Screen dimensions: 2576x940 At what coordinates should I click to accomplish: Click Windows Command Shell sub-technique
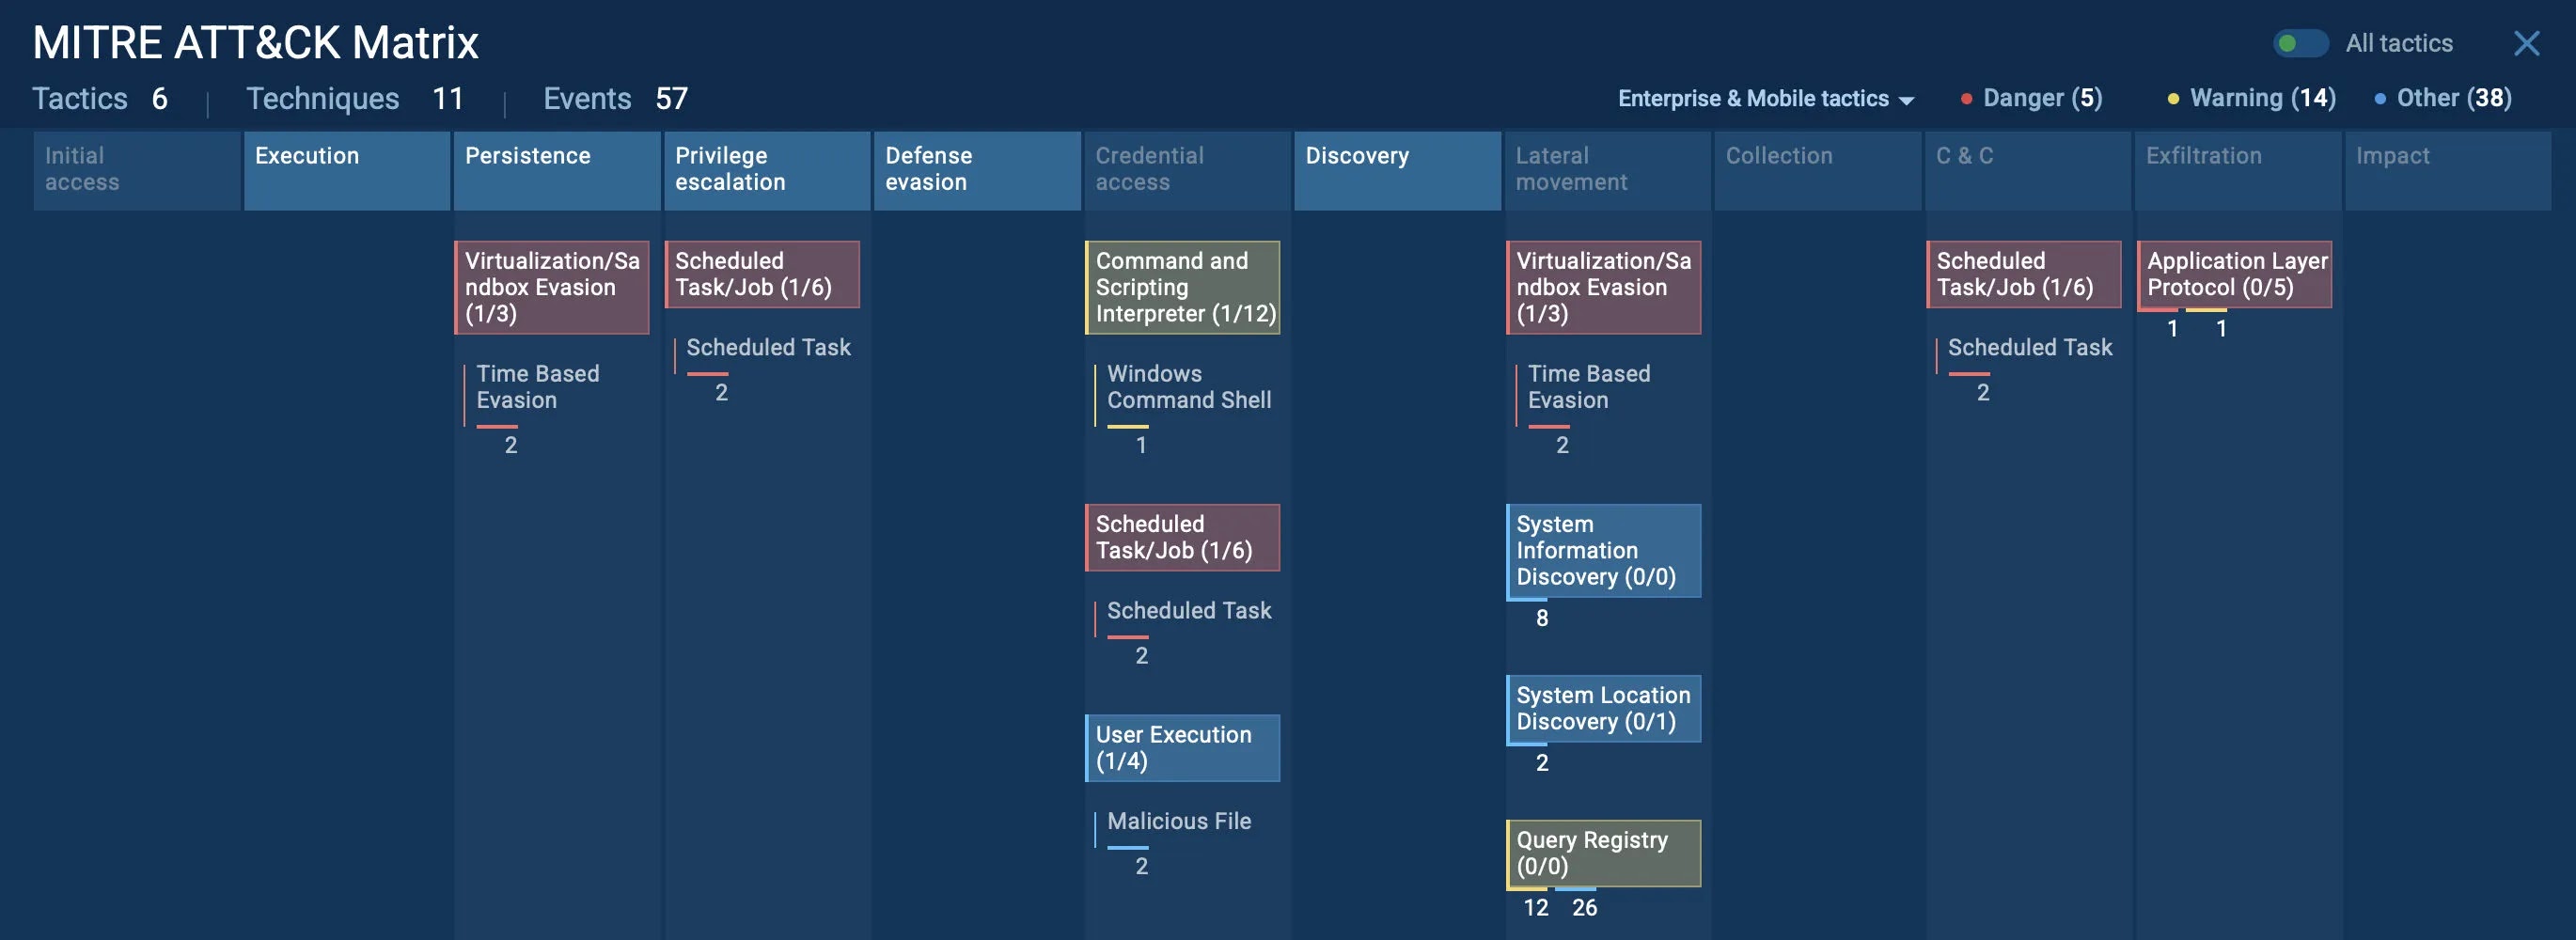click(1189, 387)
